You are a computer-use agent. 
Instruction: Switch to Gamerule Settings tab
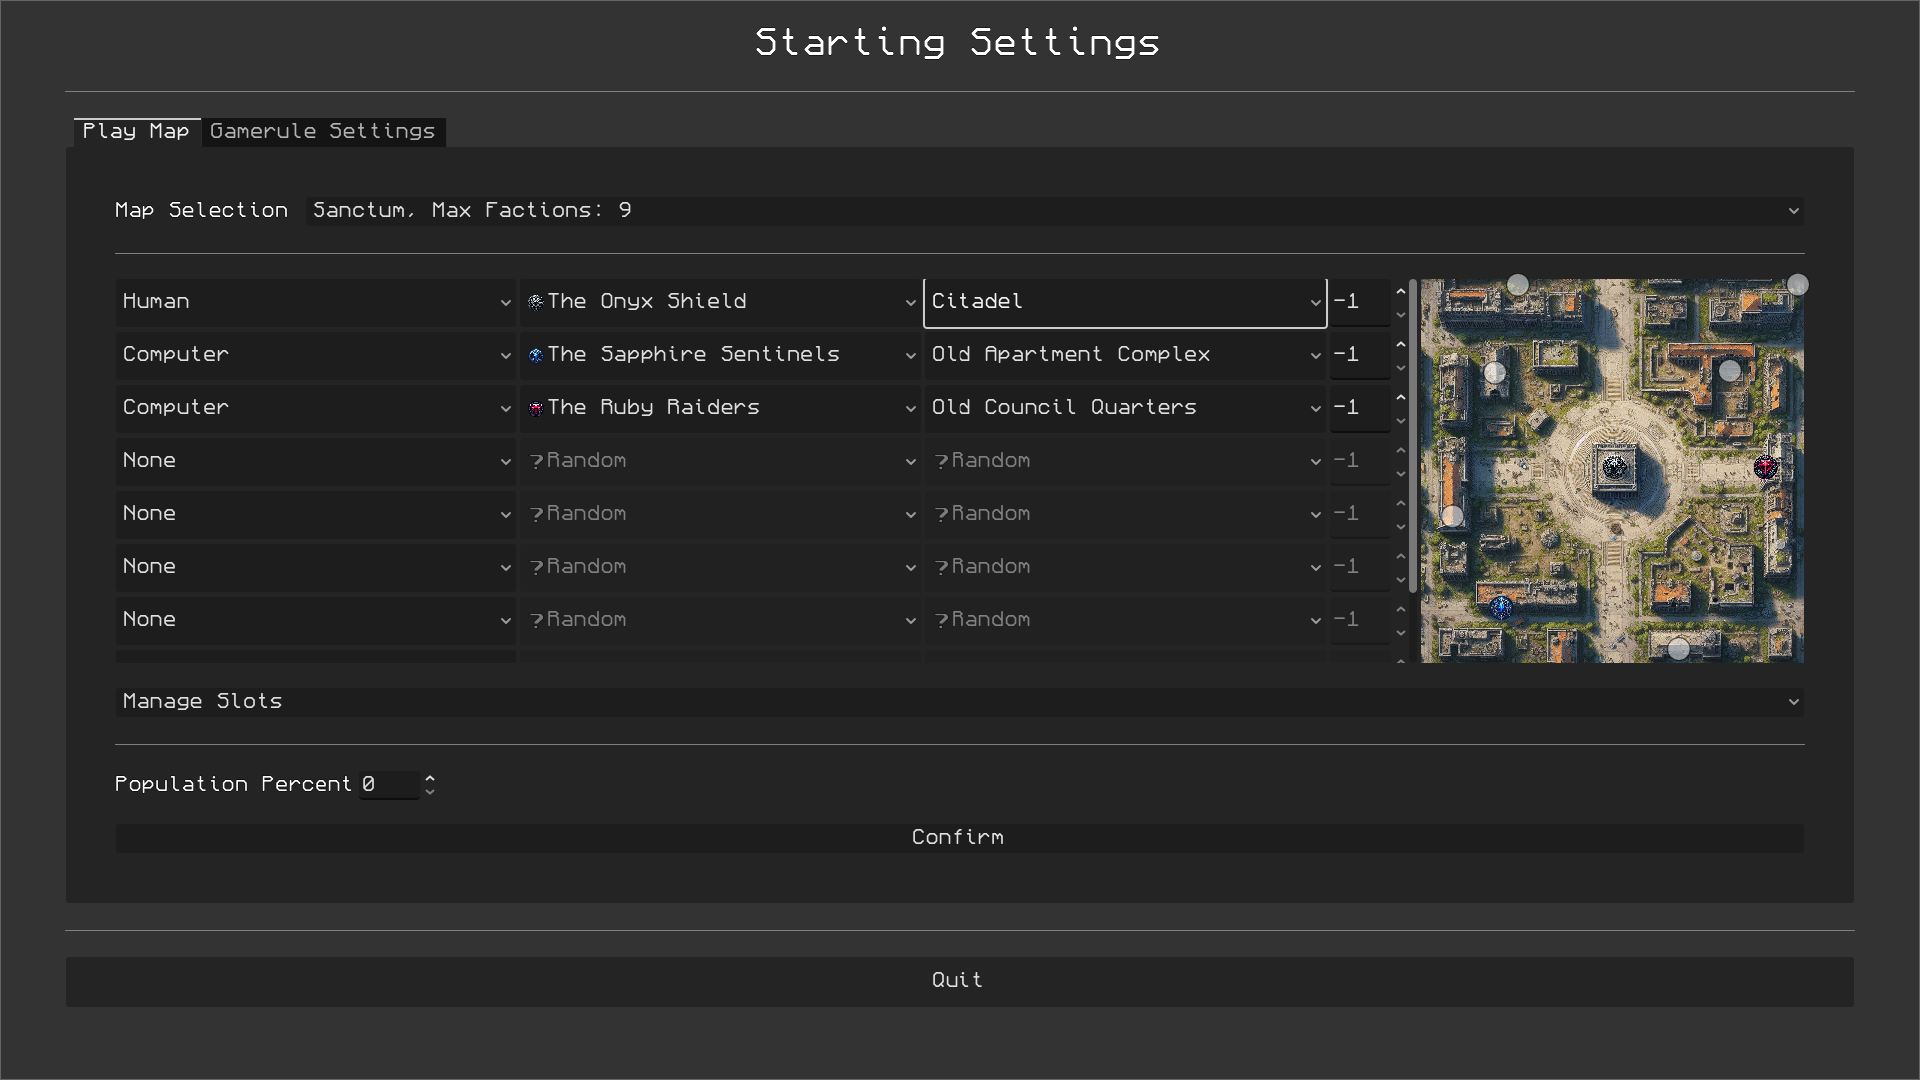tap(323, 132)
